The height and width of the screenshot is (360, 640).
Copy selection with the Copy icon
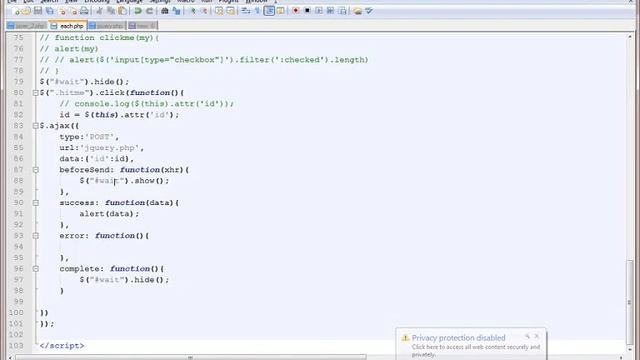pyautogui.click(x=111, y=11)
